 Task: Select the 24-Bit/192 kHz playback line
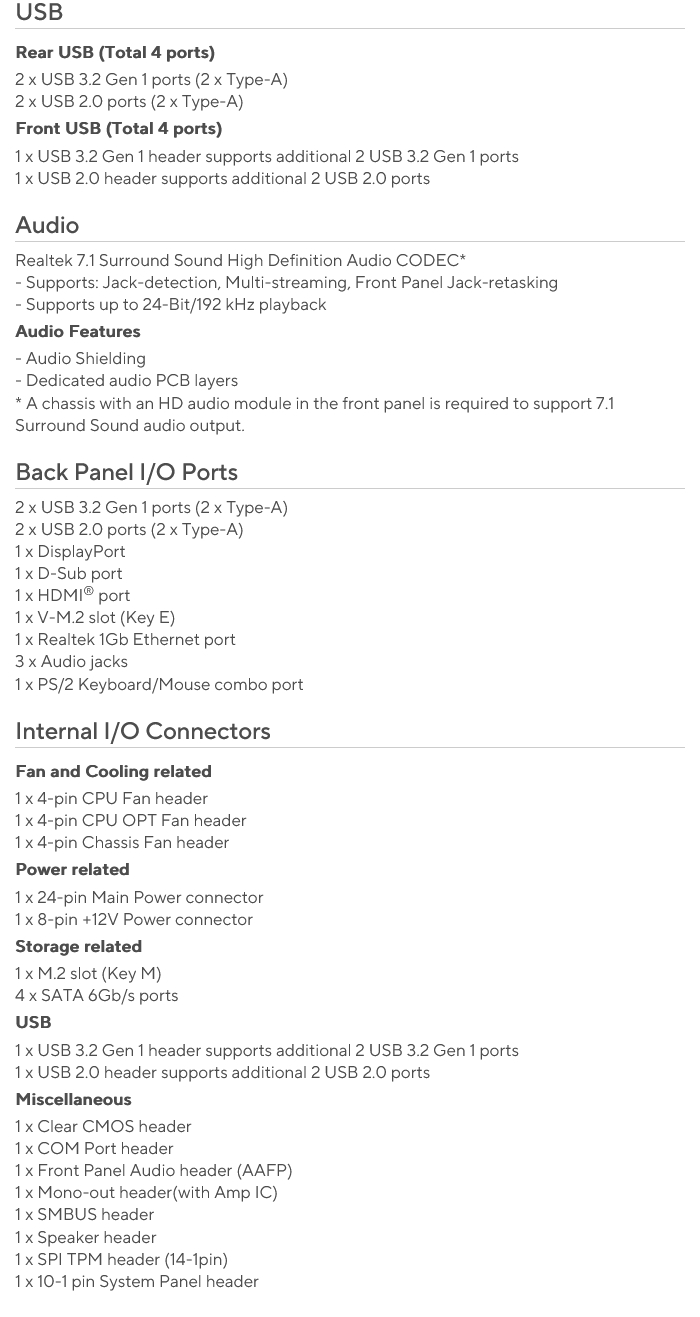(x=171, y=304)
